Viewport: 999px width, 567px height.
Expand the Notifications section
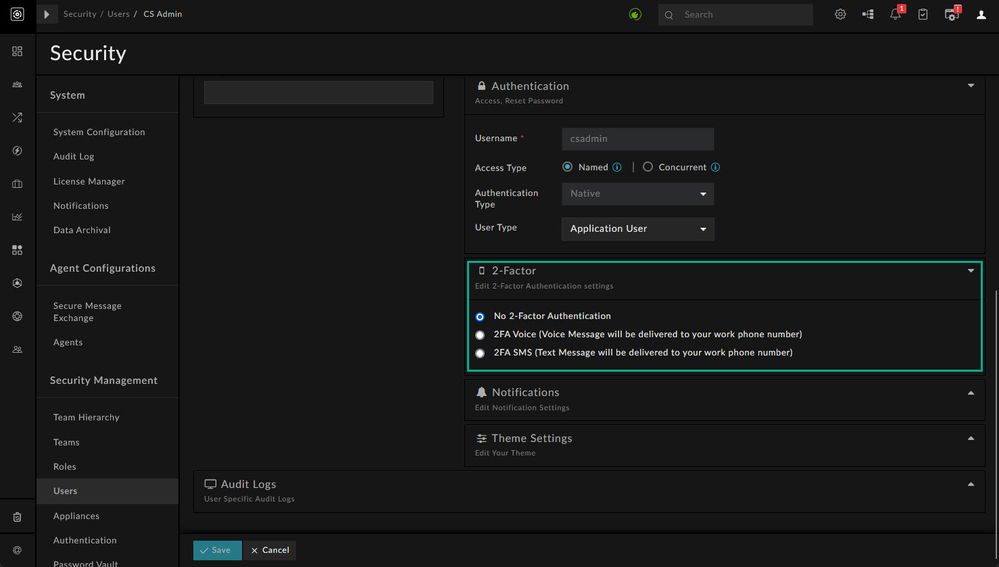pos(970,393)
